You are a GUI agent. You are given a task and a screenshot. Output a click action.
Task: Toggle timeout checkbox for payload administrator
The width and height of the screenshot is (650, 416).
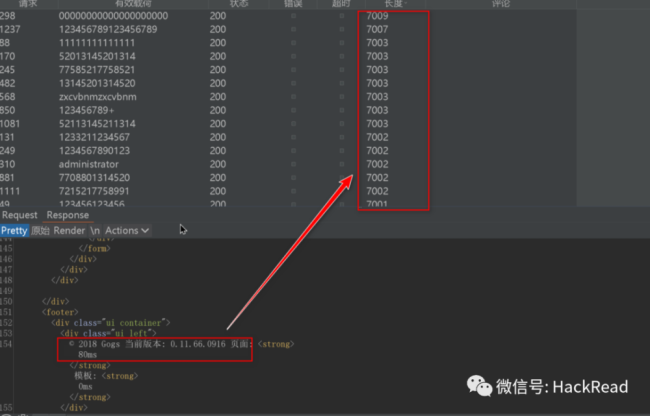(342, 164)
